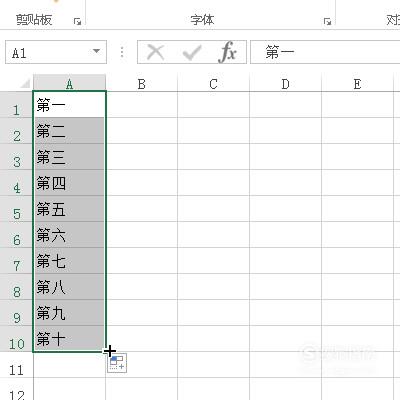Click cell containing 第八
The width and height of the screenshot is (400, 400).
point(69,287)
